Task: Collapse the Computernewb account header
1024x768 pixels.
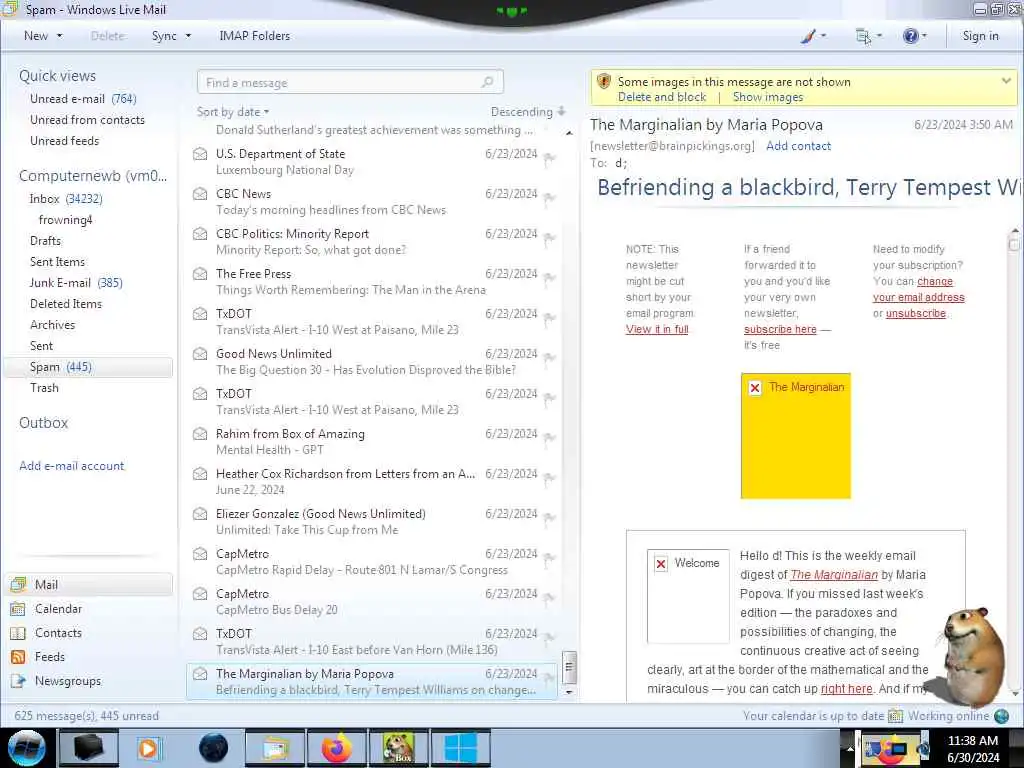Action: tap(93, 176)
